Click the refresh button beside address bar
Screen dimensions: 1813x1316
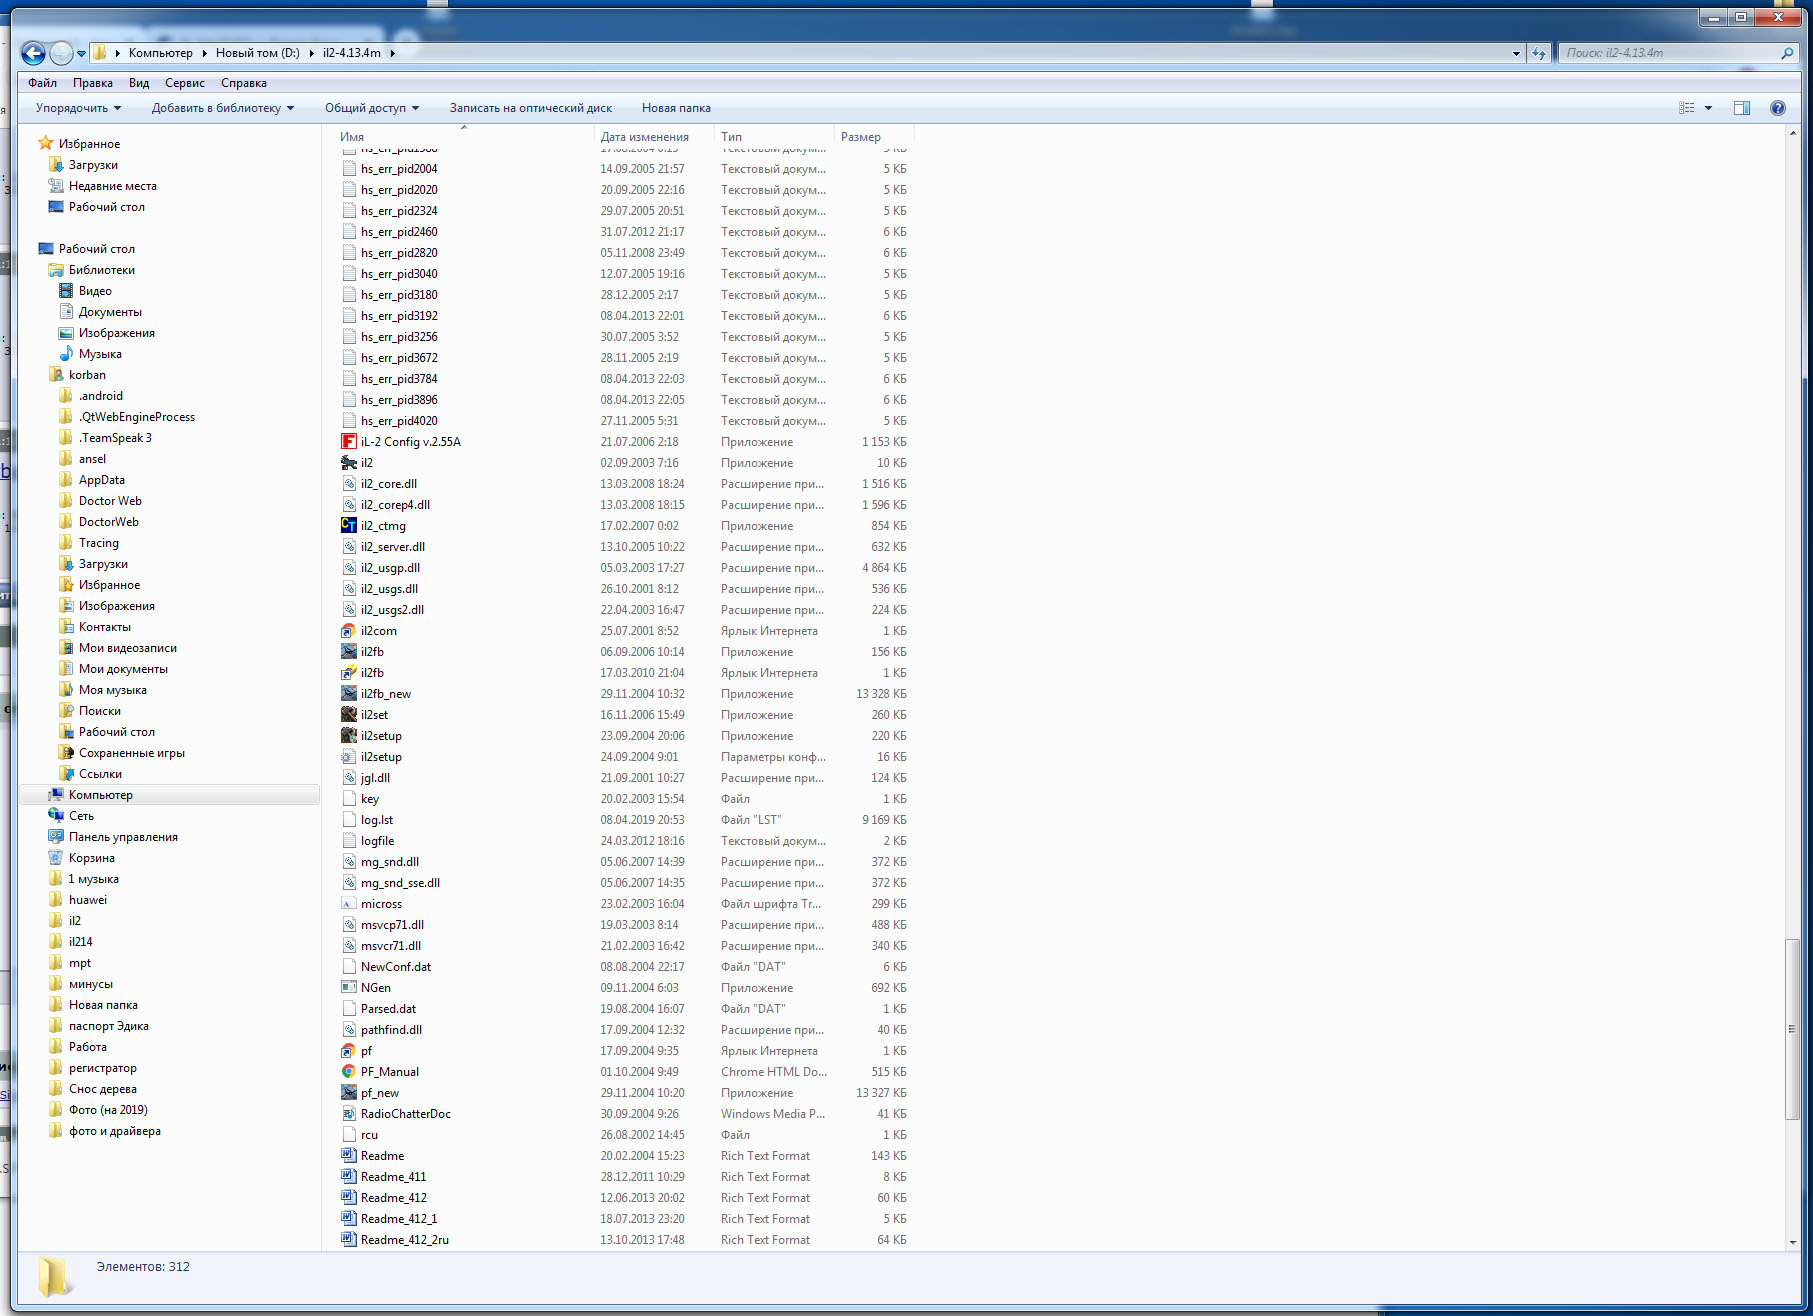[1539, 53]
